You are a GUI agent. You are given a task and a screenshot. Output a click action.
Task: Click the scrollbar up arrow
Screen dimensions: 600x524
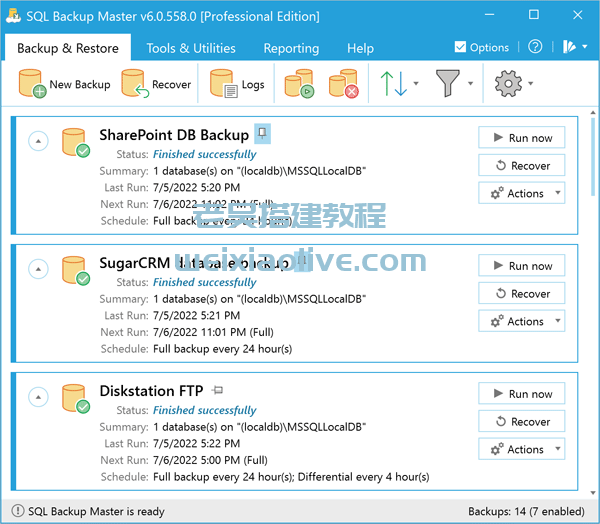pyautogui.click(x=593, y=112)
